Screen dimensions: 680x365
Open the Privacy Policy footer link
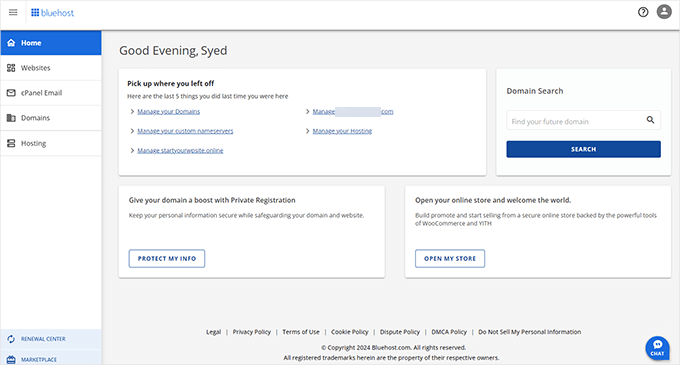click(x=252, y=332)
